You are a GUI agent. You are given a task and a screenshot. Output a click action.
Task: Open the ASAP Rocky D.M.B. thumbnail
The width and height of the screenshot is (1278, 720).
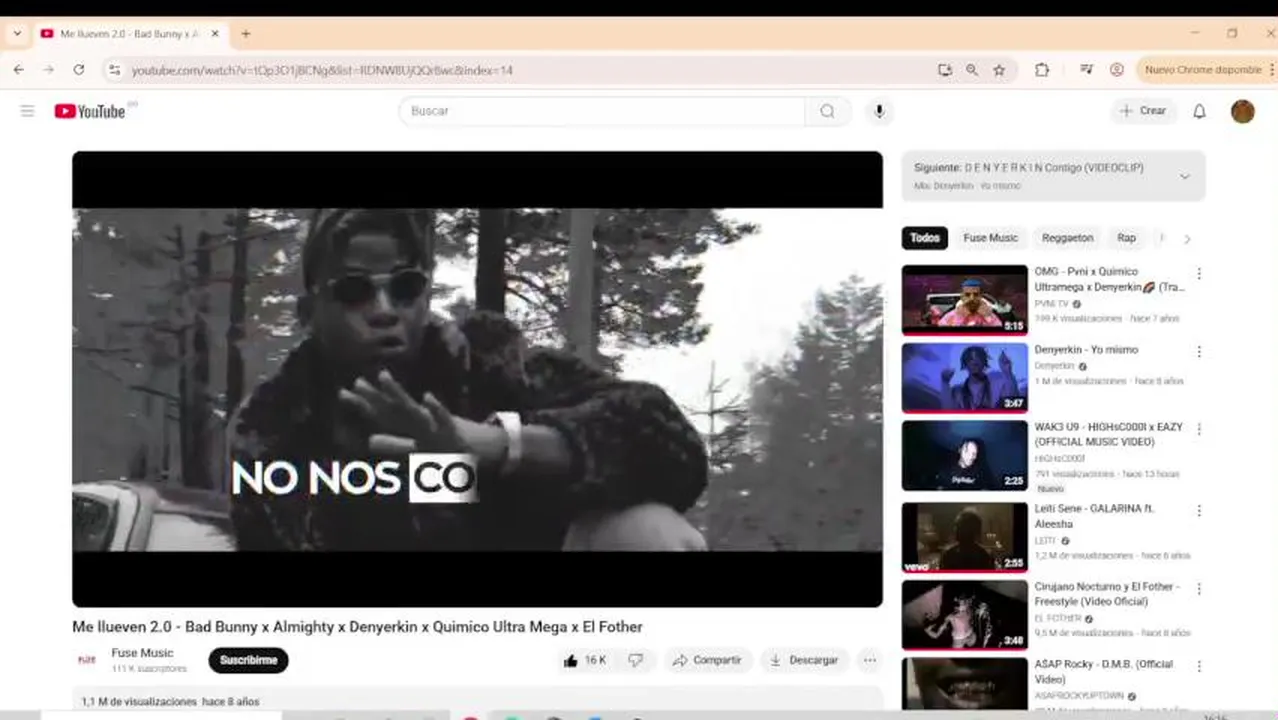[965, 683]
